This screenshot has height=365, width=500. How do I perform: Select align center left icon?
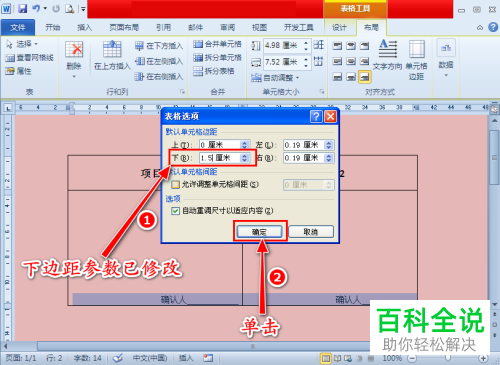[337, 61]
